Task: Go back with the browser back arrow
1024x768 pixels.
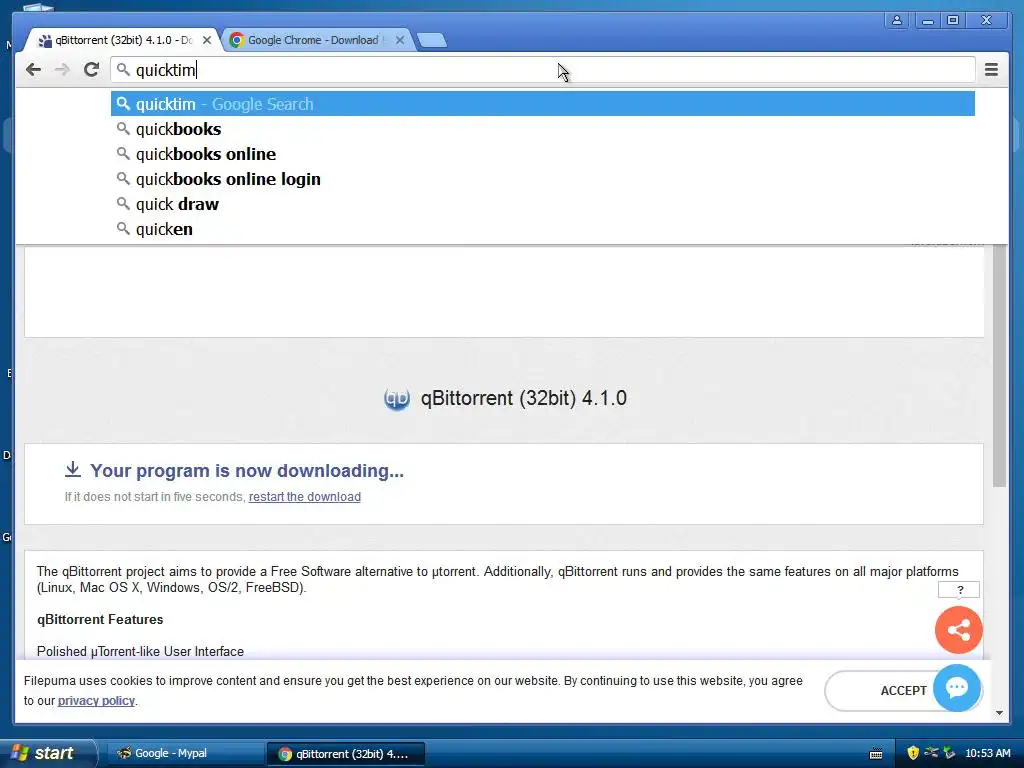Action: click(x=33, y=70)
